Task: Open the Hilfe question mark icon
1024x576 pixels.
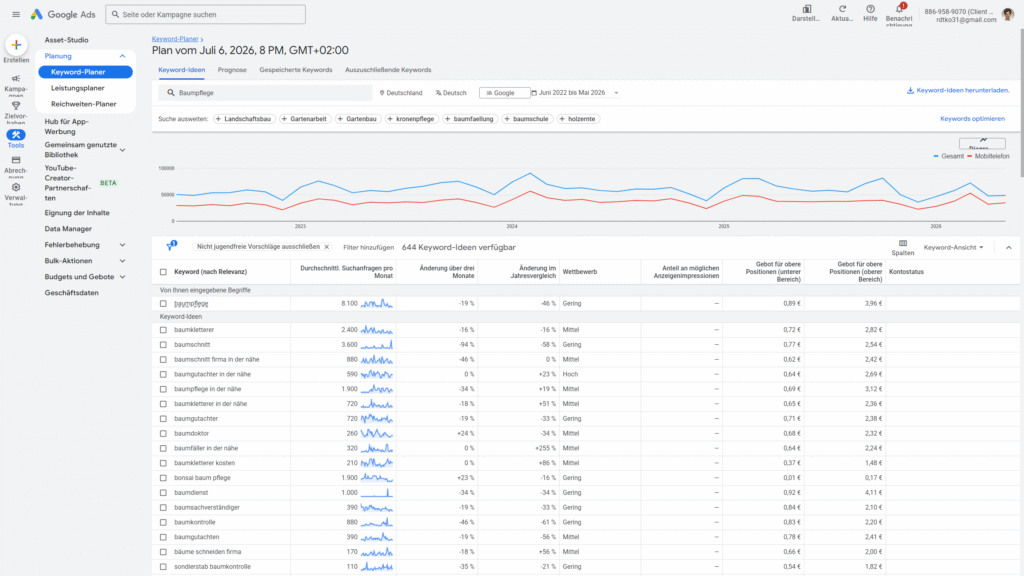Action: coord(871,9)
